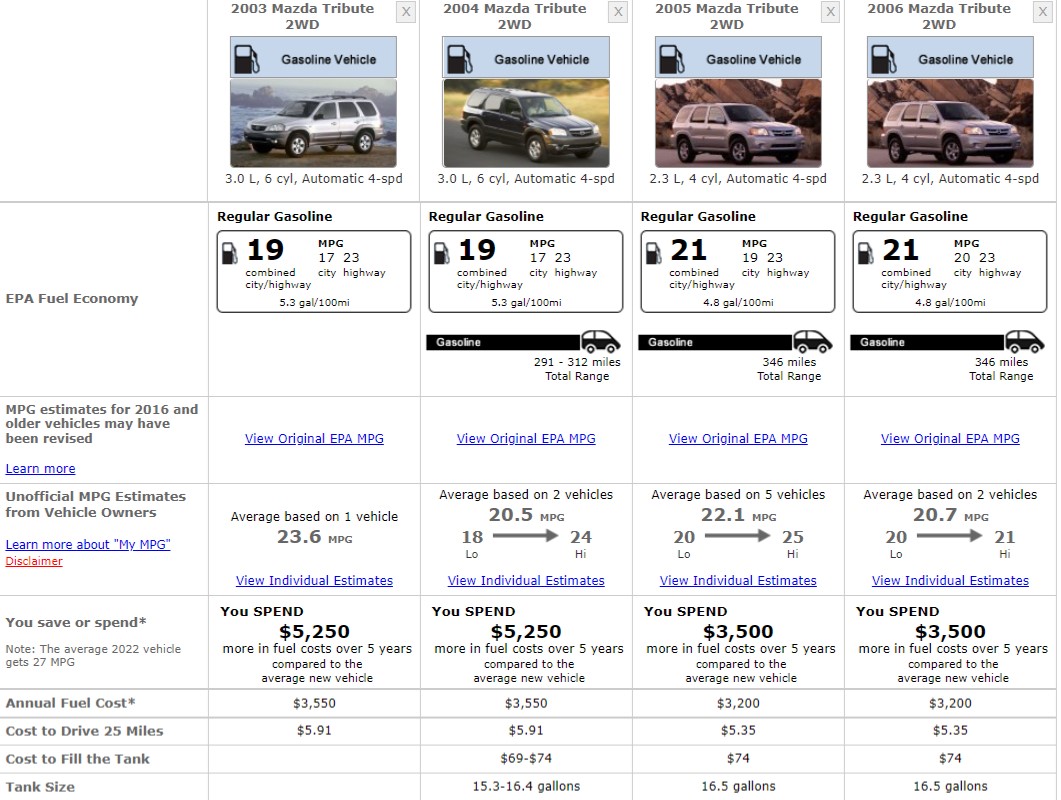Click the Cost to Fill the Tank label
Image resolution: width=1061 pixels, height=800 pixels.
77,759
